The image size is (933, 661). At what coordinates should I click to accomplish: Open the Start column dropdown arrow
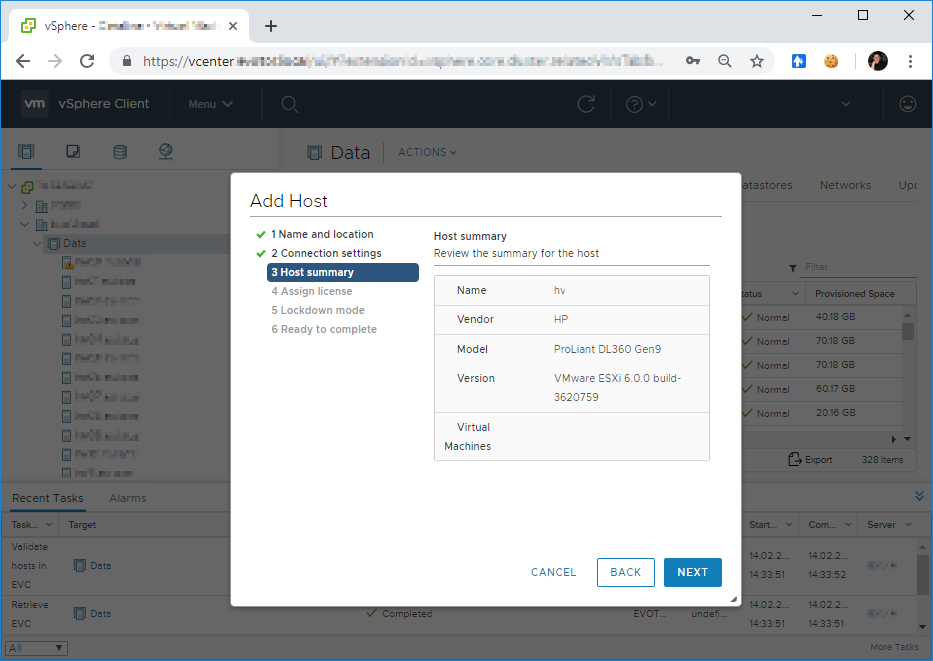coord(789,525)
